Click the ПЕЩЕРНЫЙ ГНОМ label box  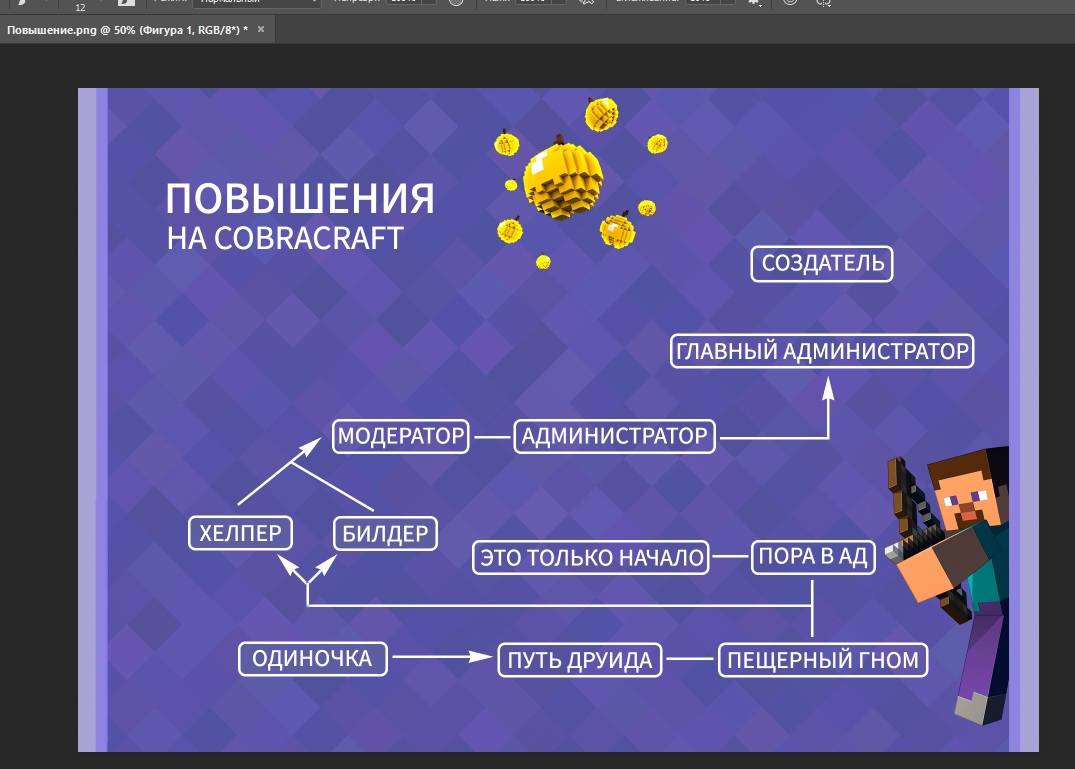point(823,660)
